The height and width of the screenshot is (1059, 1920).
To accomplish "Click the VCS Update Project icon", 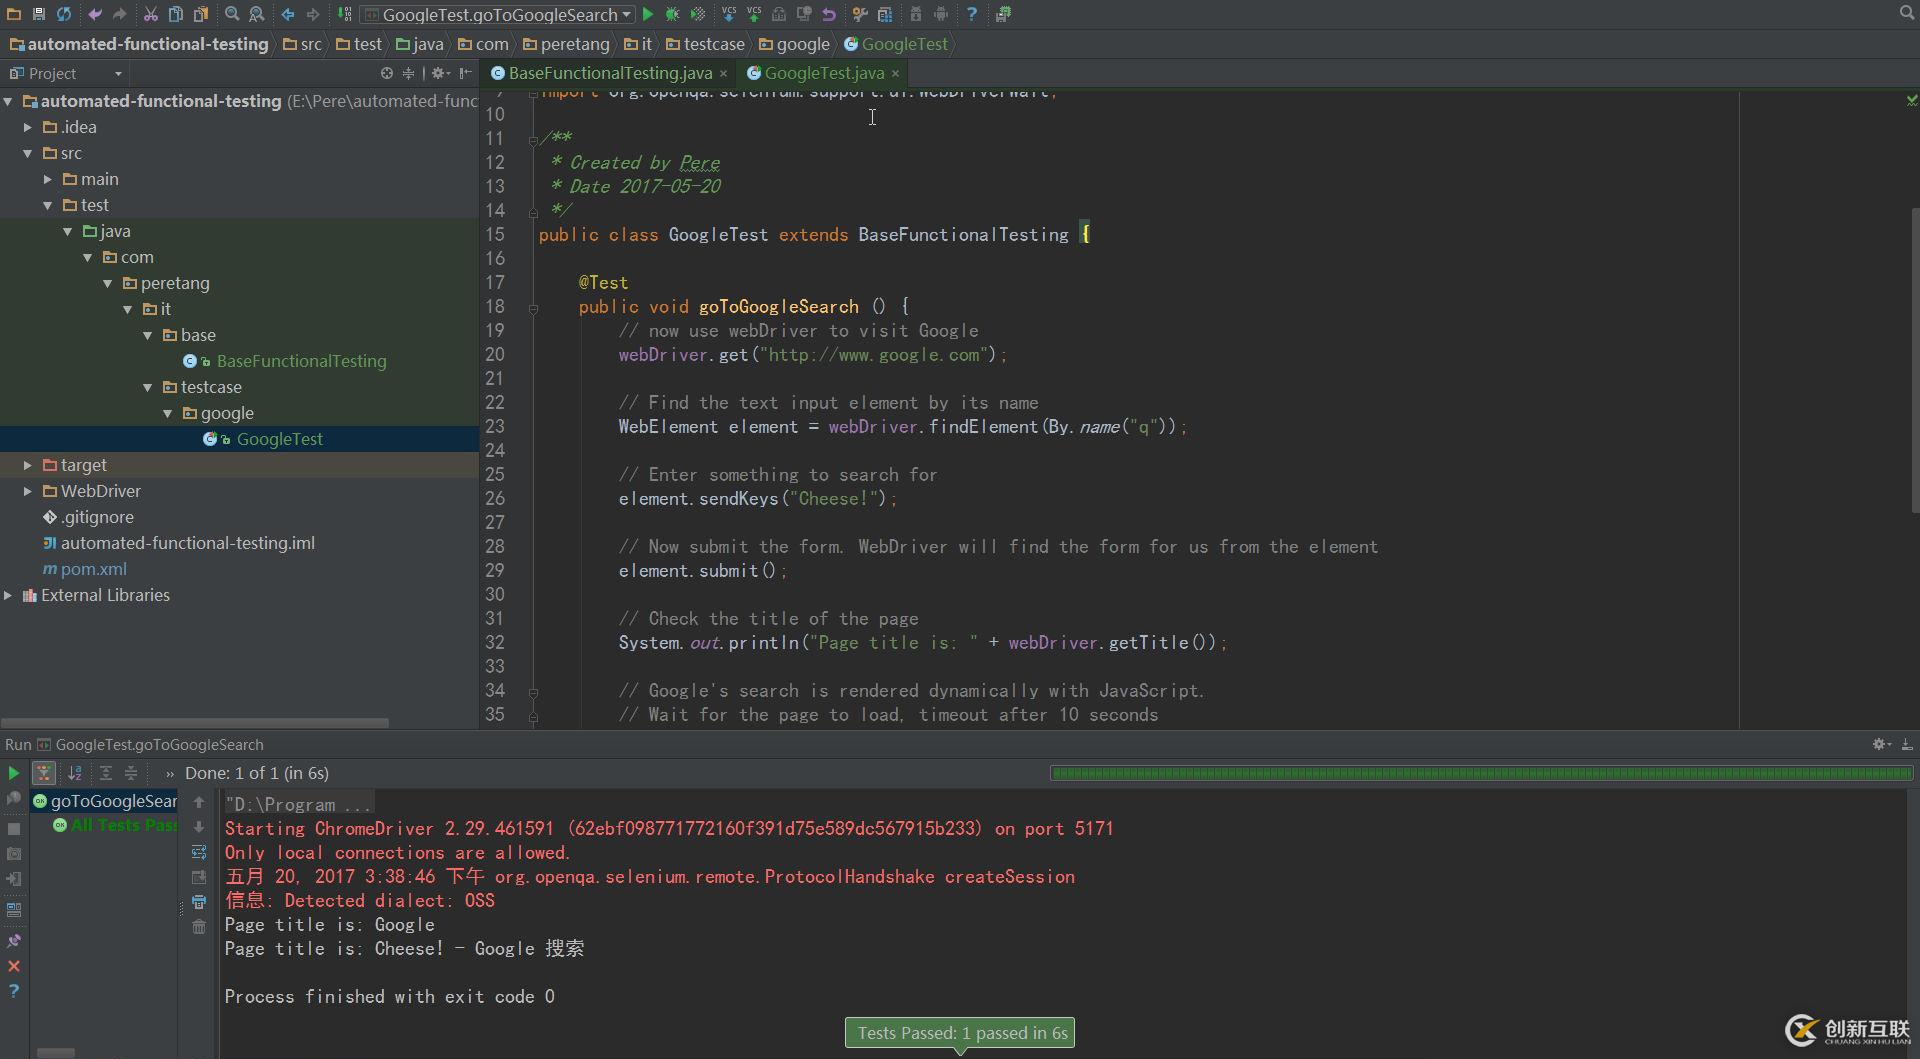I will 728,14.
